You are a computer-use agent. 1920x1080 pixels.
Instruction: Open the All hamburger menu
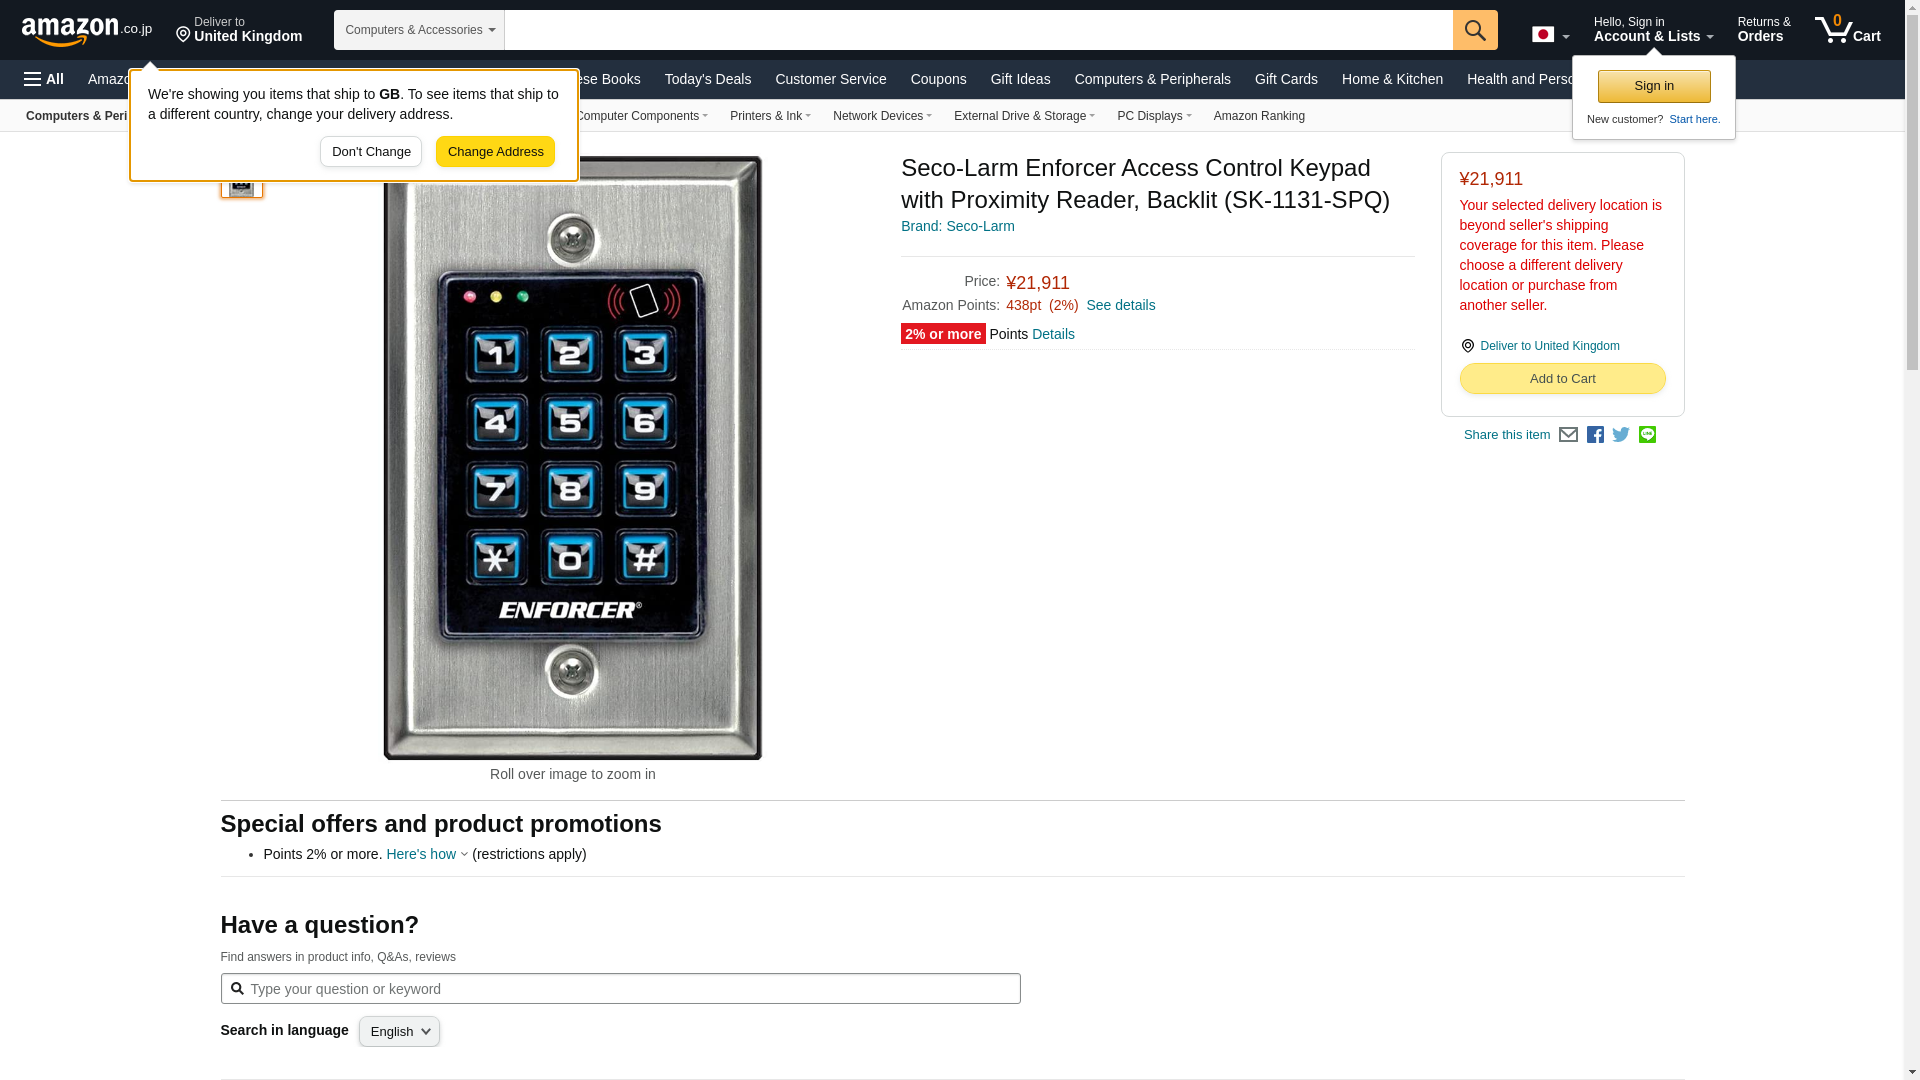(x=44, y=79)
